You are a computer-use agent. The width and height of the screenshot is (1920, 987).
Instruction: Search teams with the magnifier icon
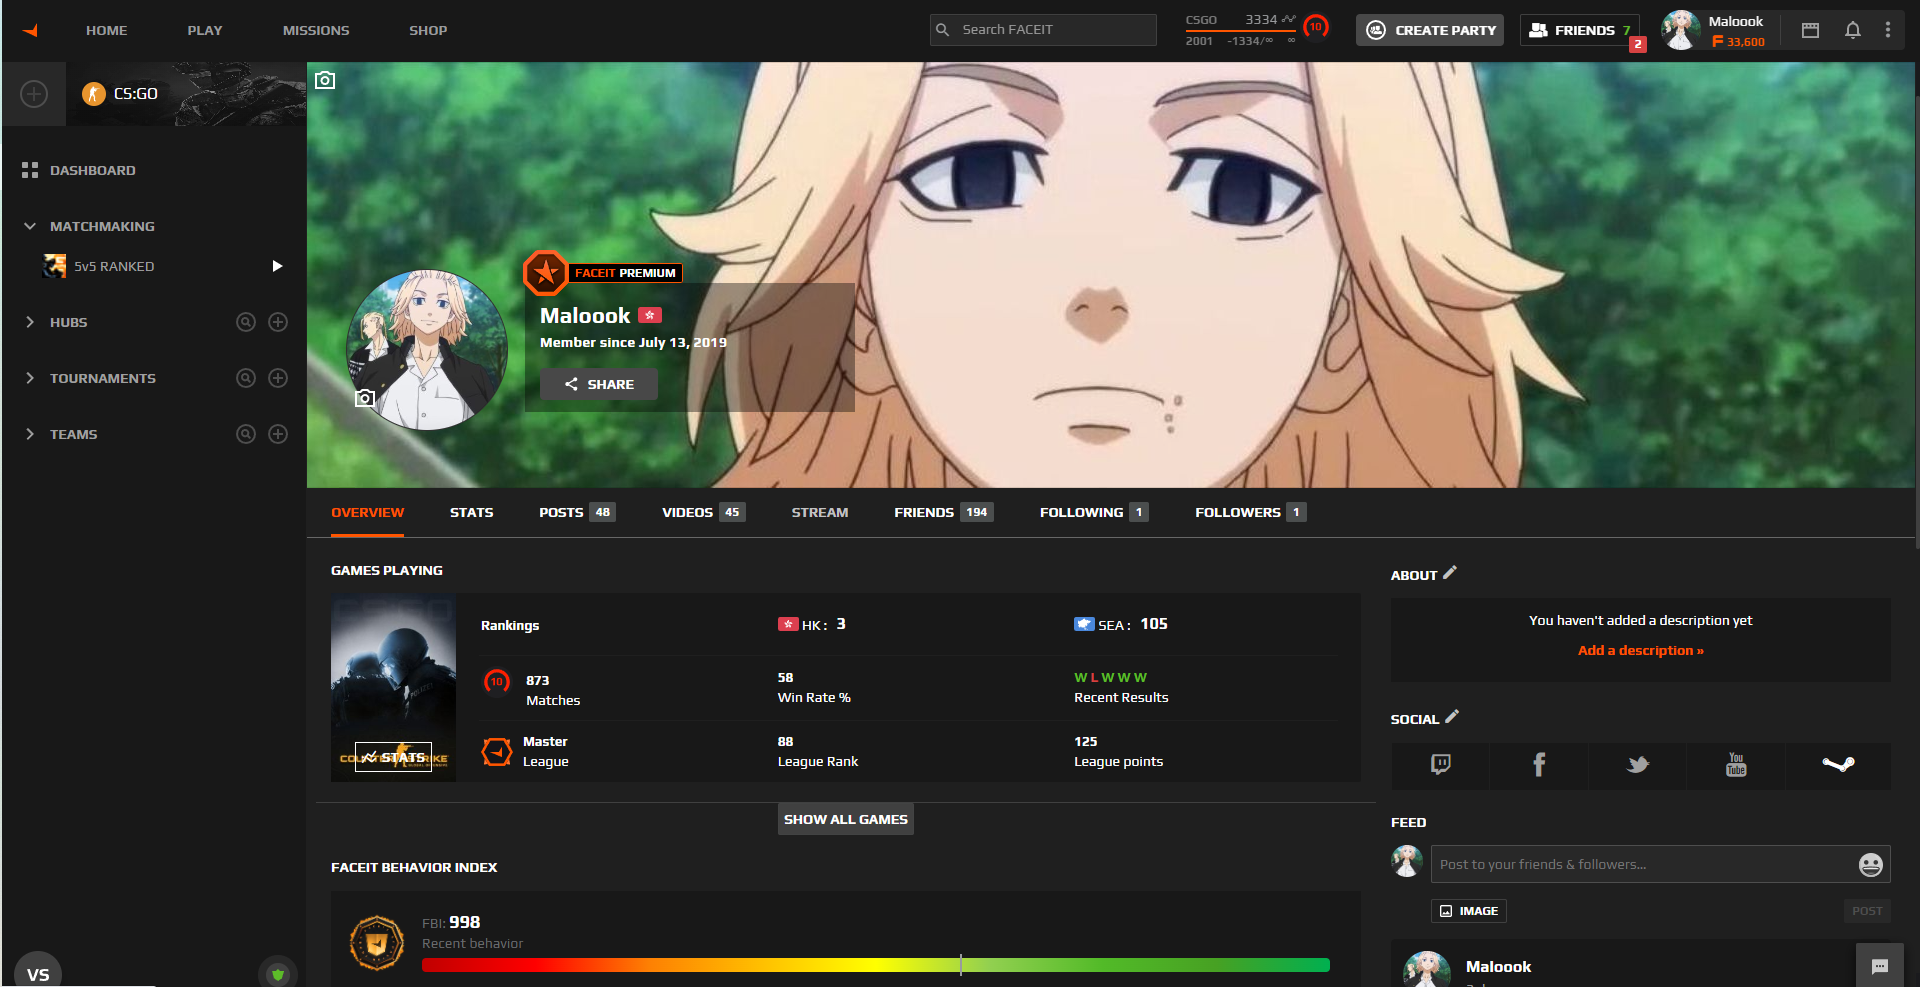pos(246,434)
